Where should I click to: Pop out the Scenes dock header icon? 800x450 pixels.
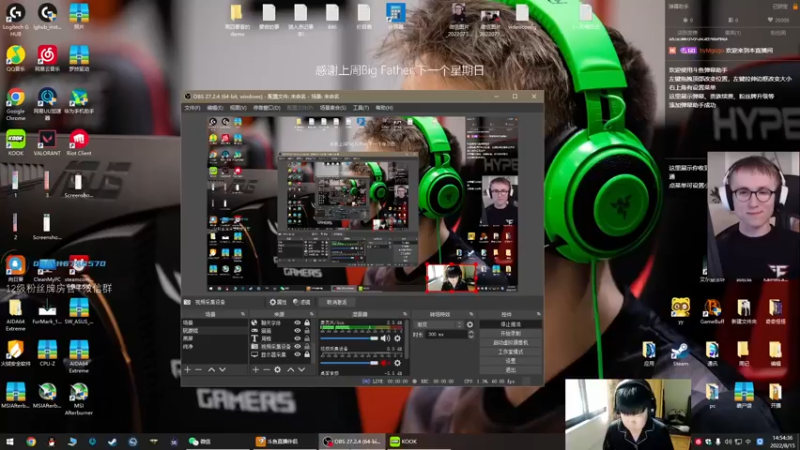[x=243, y=314]
